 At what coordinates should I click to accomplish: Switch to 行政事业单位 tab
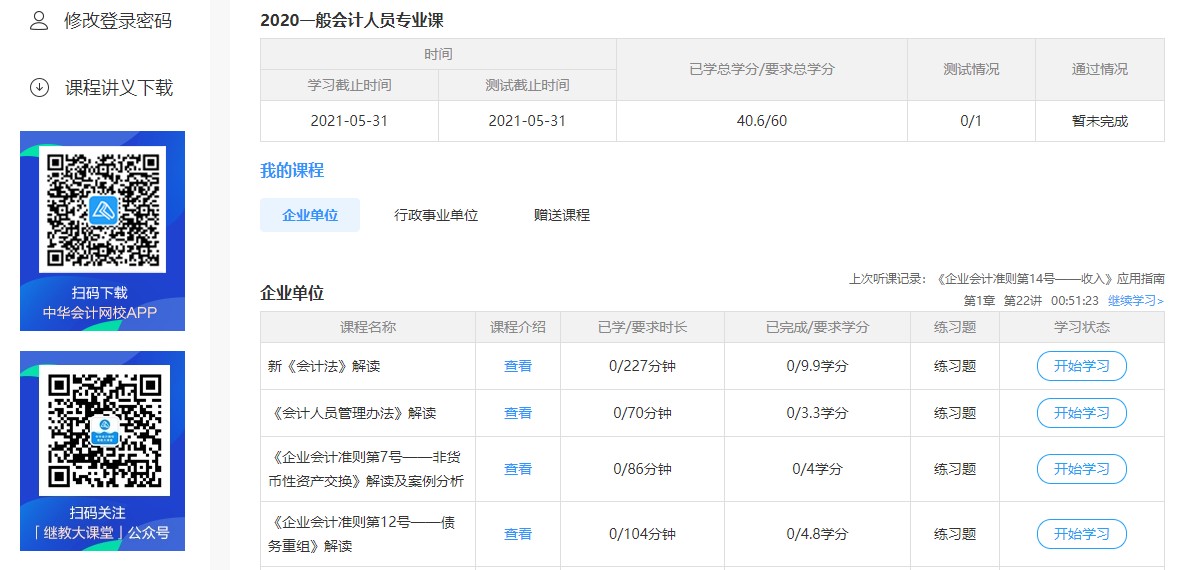pyautogui.click(x=436, y=215)
